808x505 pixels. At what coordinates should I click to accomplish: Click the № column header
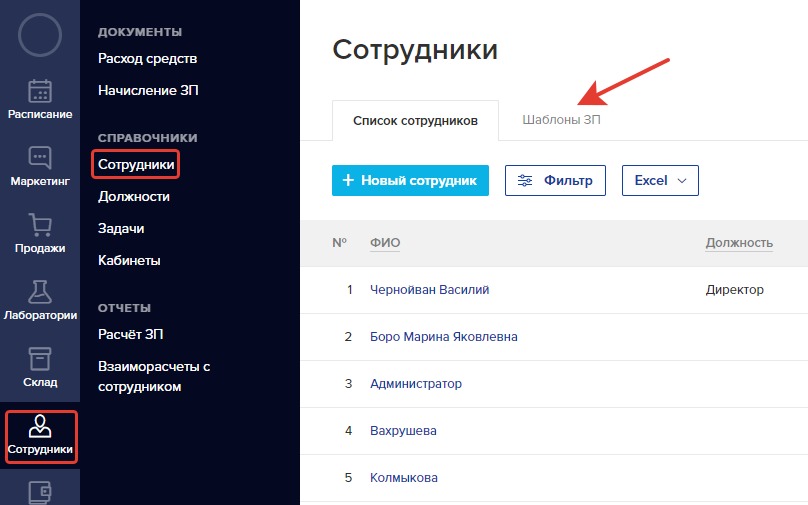pyautogui.click(x=340, y=243)
